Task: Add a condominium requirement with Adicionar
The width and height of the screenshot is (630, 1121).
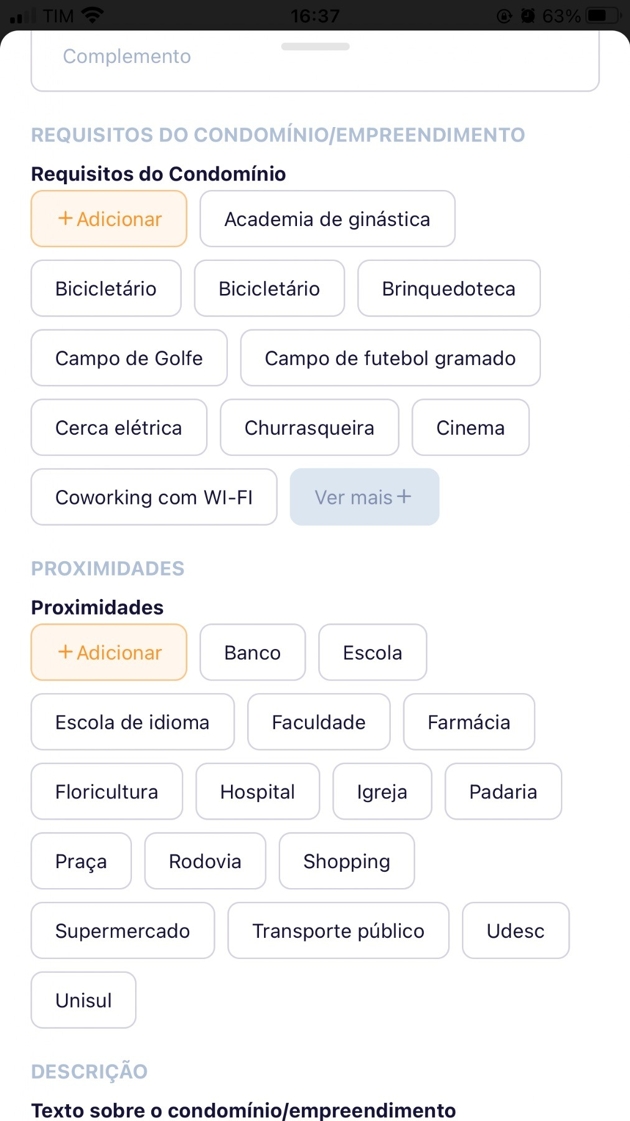Action: [109, 219]
